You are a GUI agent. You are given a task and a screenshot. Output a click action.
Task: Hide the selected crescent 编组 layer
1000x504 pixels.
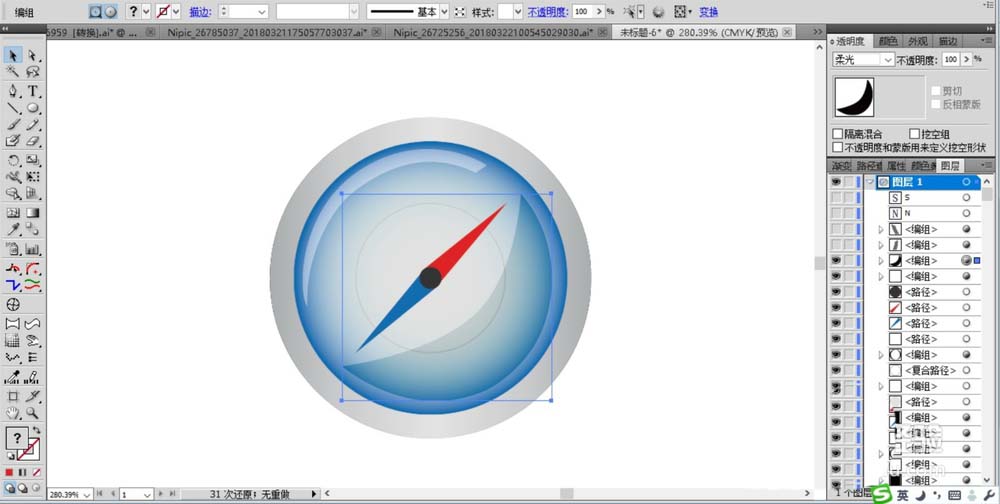coord(835,260)
